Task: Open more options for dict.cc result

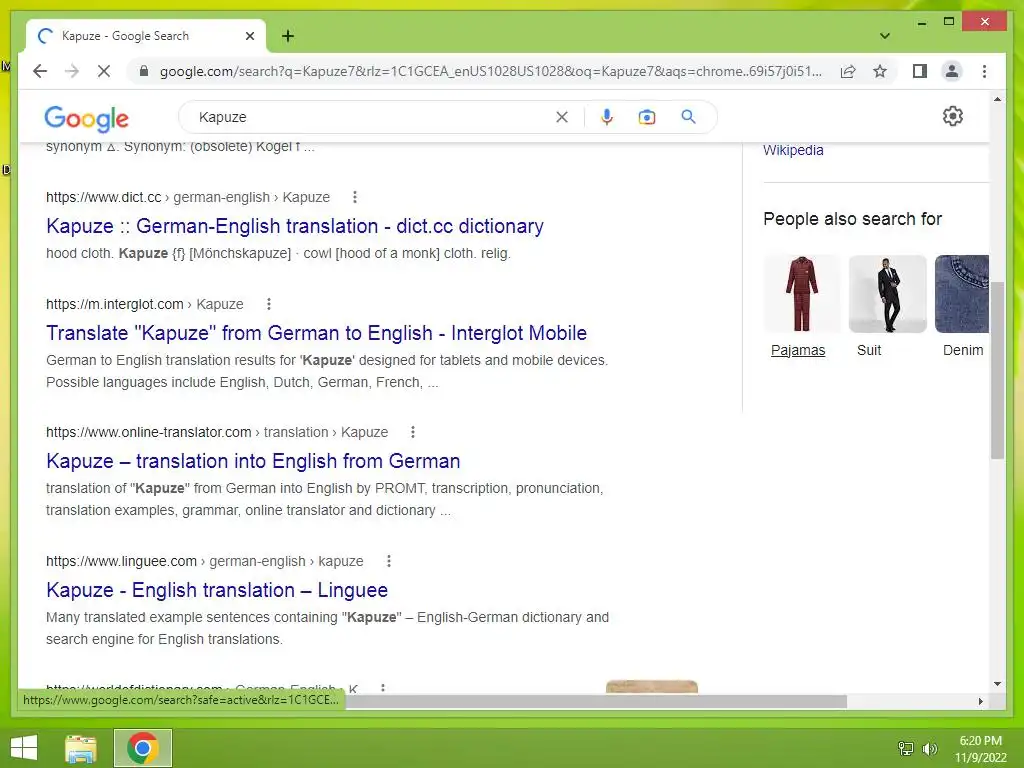Action: [355, 197]
